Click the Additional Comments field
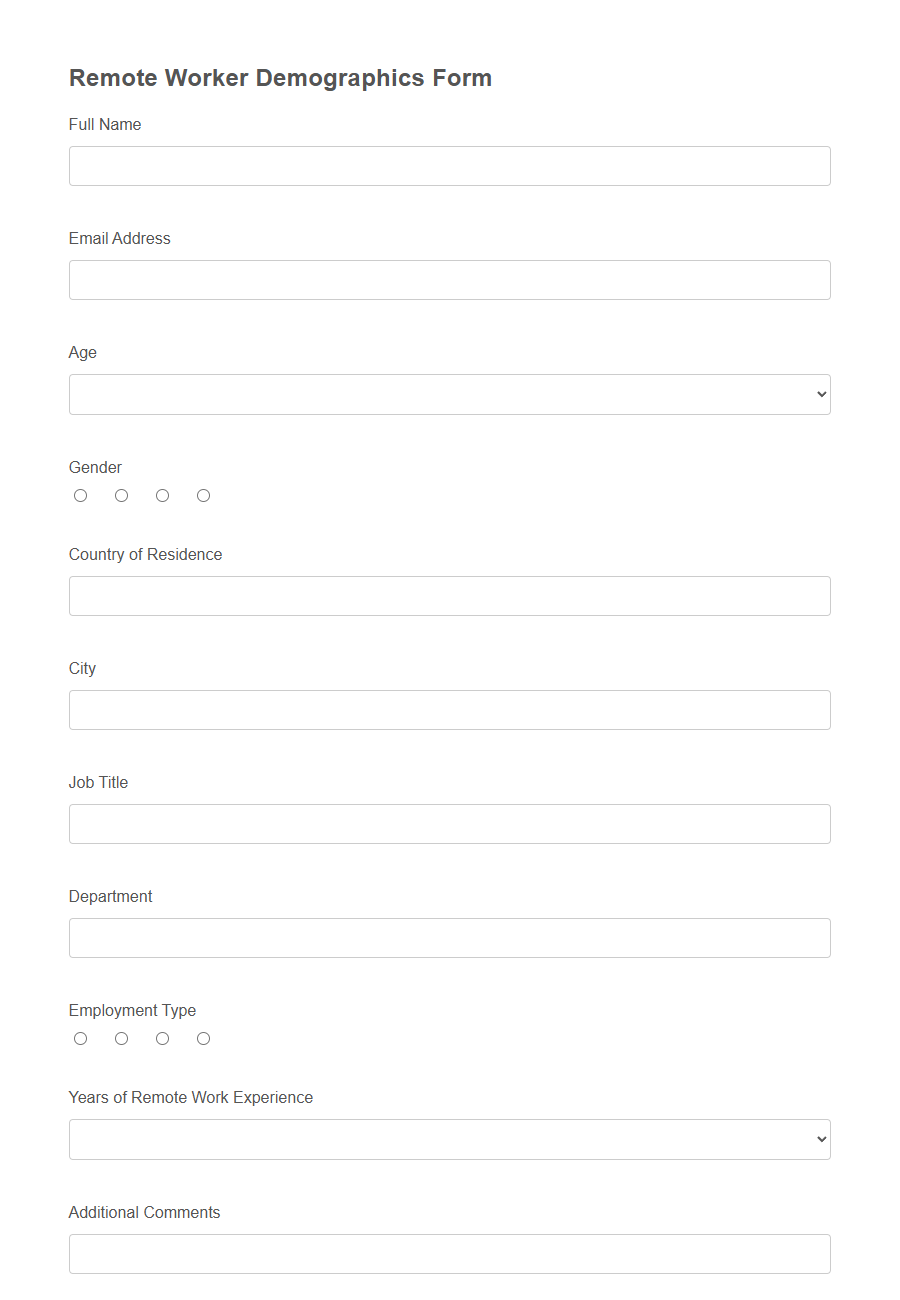This screenshot has height=1300, width=900. click(449, 1253)
